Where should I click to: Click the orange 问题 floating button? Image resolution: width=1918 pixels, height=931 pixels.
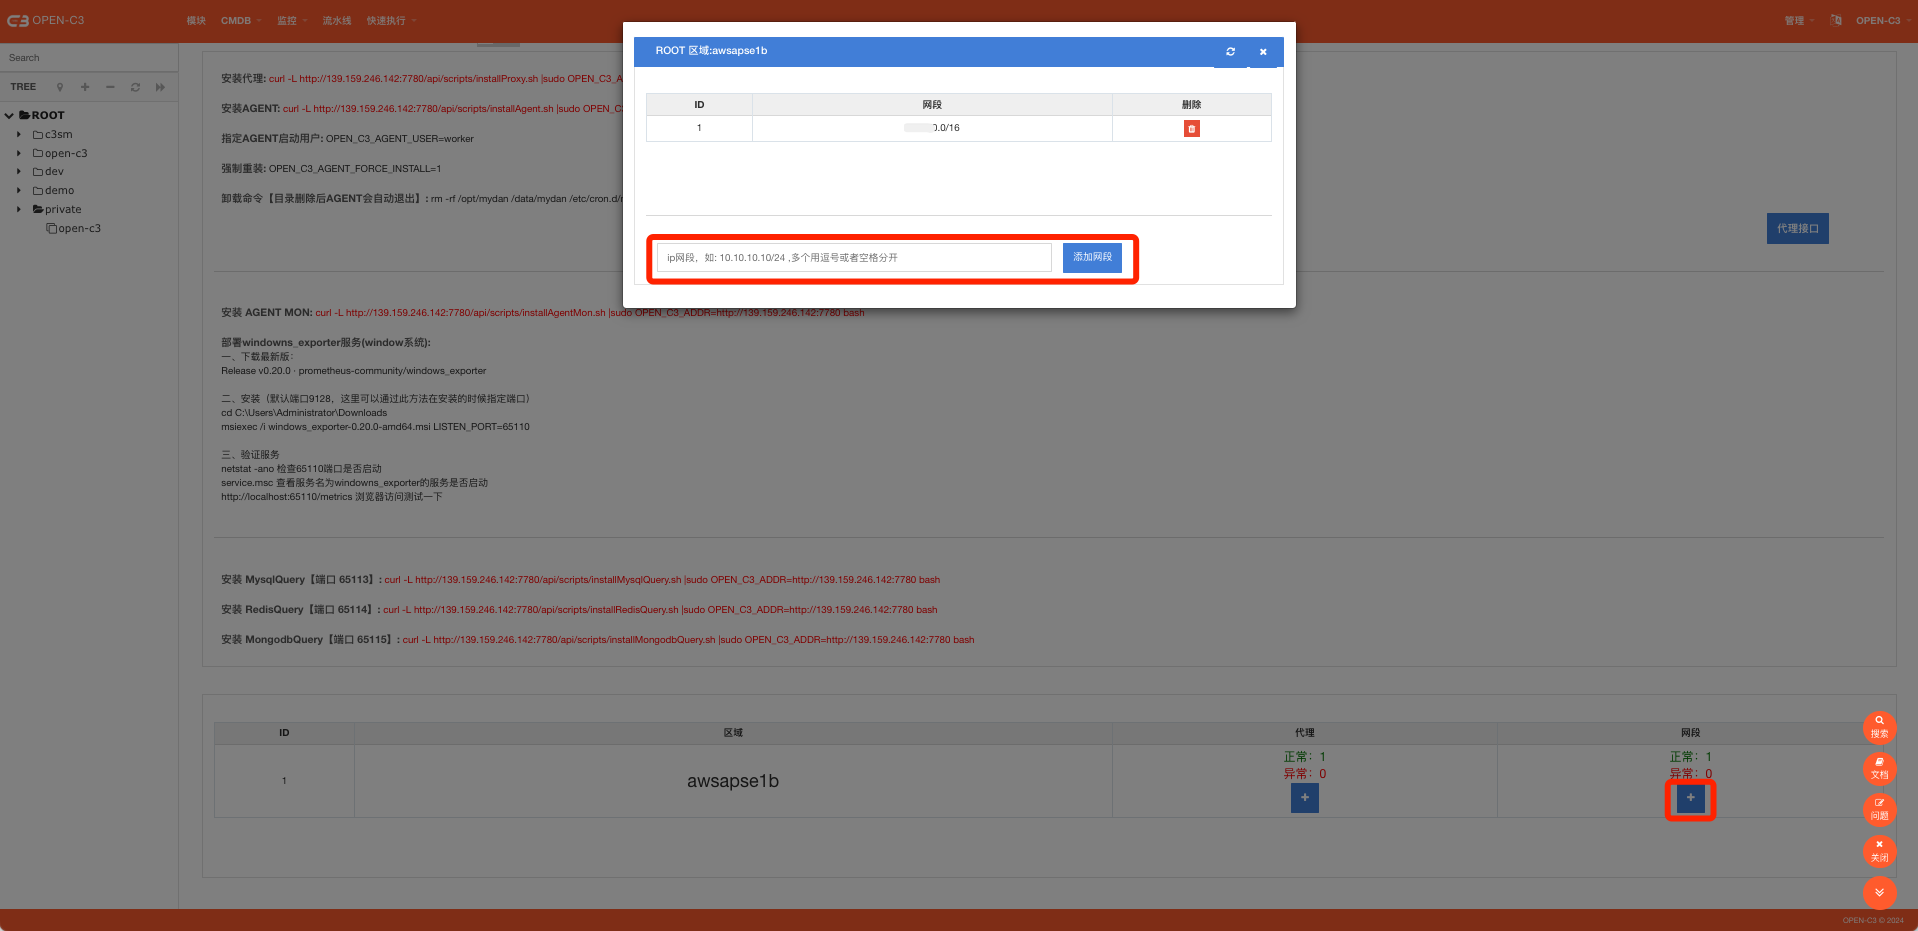pos(1880,809)
